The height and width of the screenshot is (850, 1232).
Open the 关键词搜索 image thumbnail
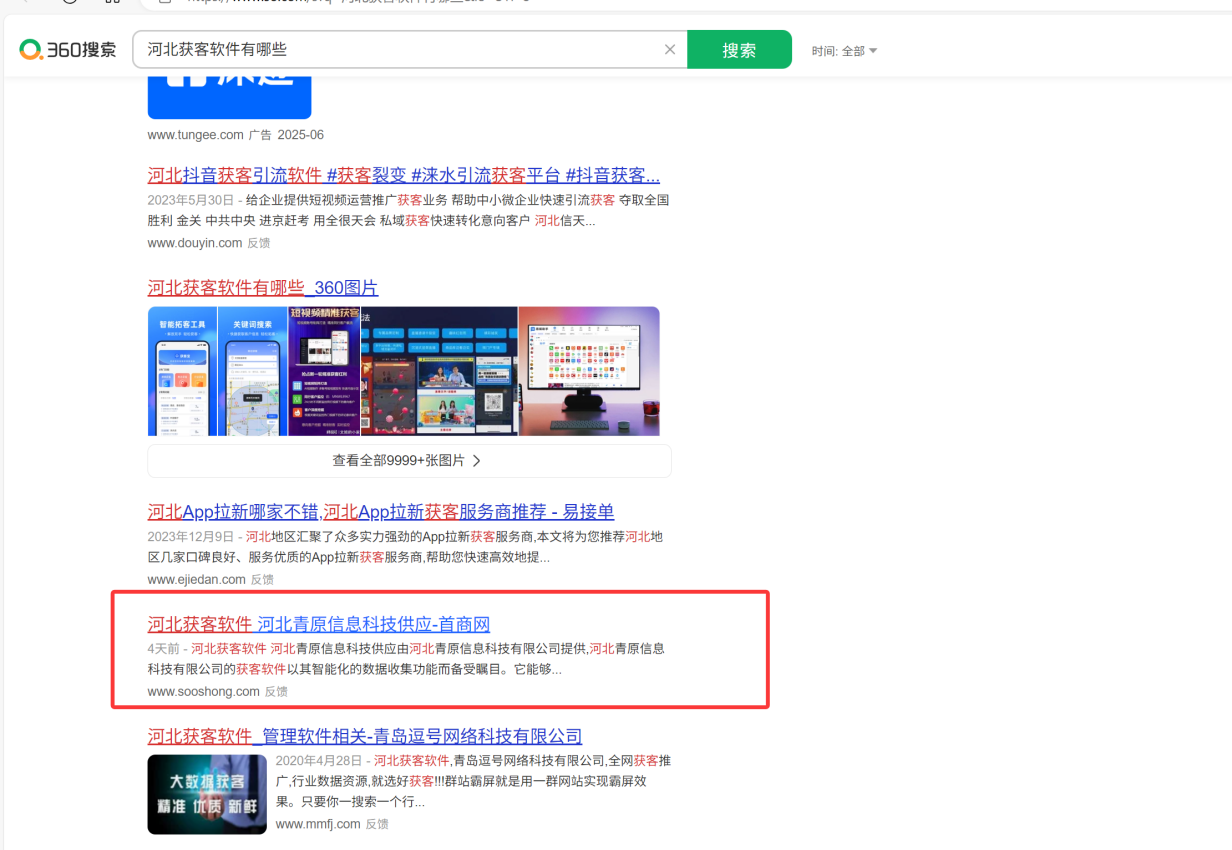[x=252, y=371]
